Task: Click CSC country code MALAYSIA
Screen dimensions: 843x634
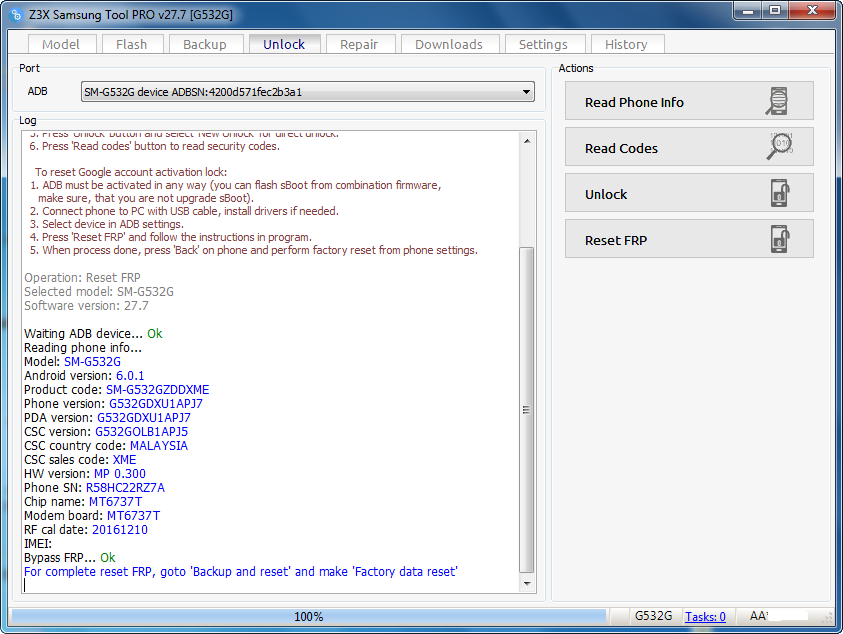Action: [x=159, y=446]
